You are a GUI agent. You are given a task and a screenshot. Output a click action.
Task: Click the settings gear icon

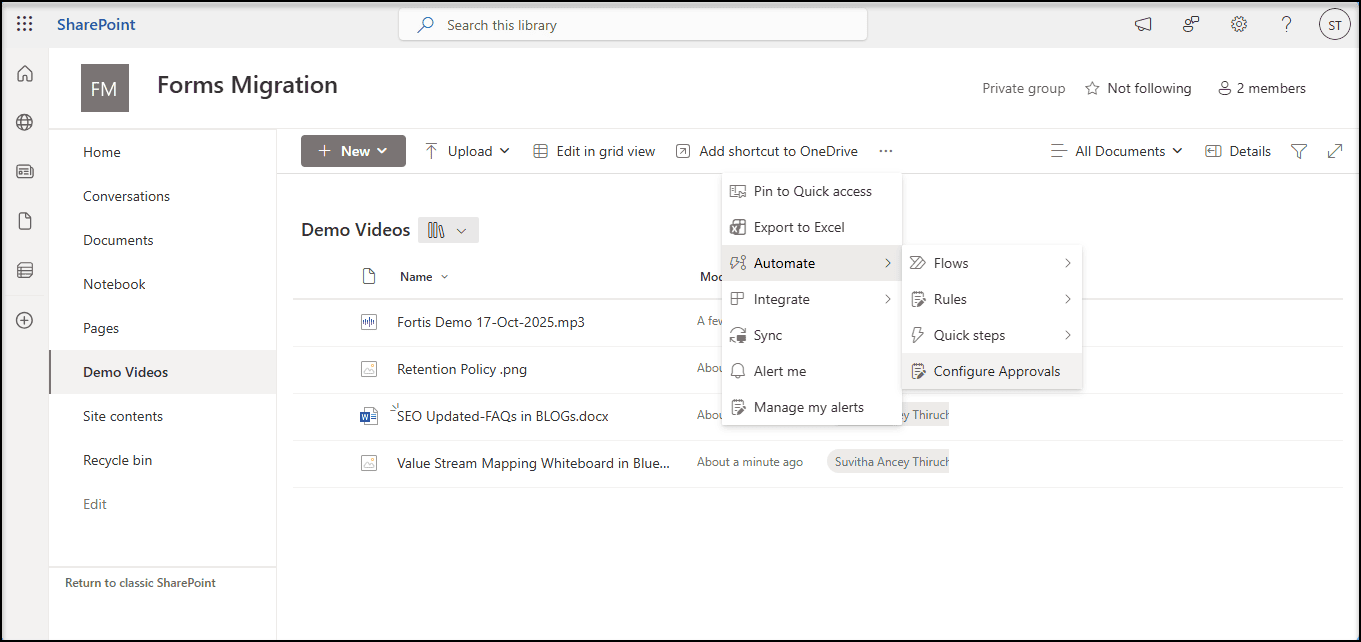pos(1238,23)
